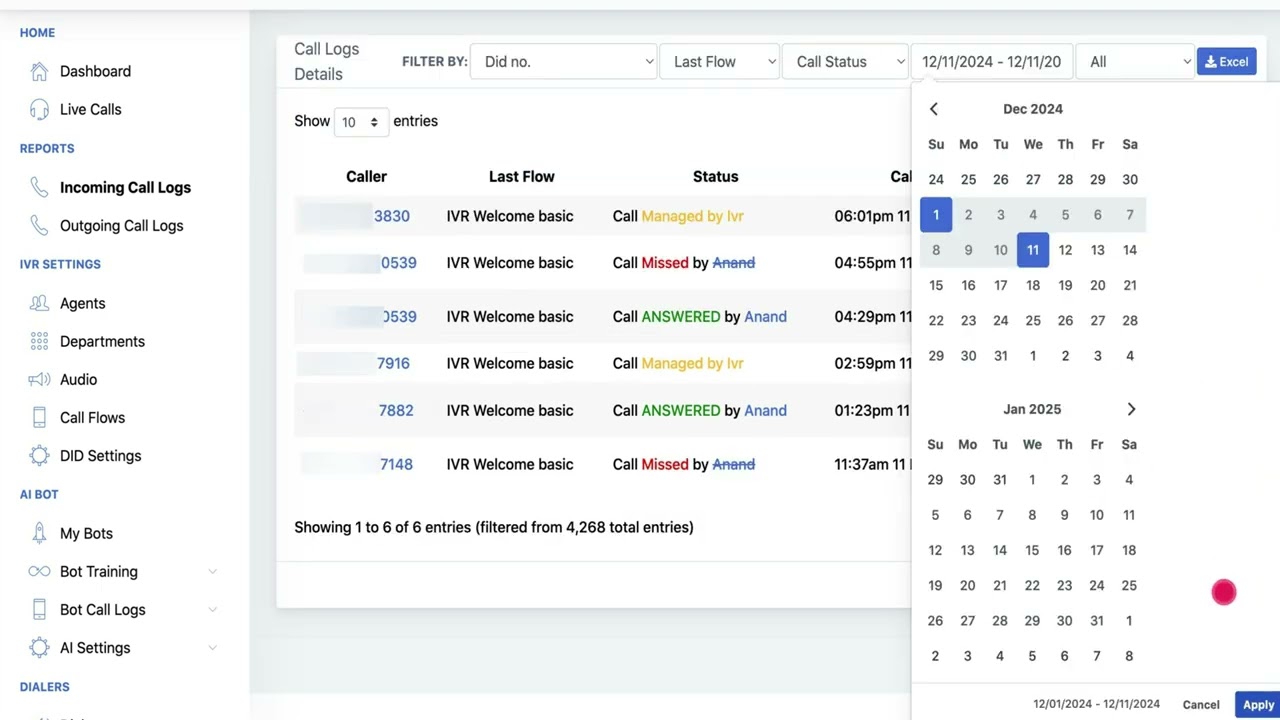The height and width of the screenshot is (720, 1280).
Task: Sort table by Last Flow column
Action: [521, 176]
